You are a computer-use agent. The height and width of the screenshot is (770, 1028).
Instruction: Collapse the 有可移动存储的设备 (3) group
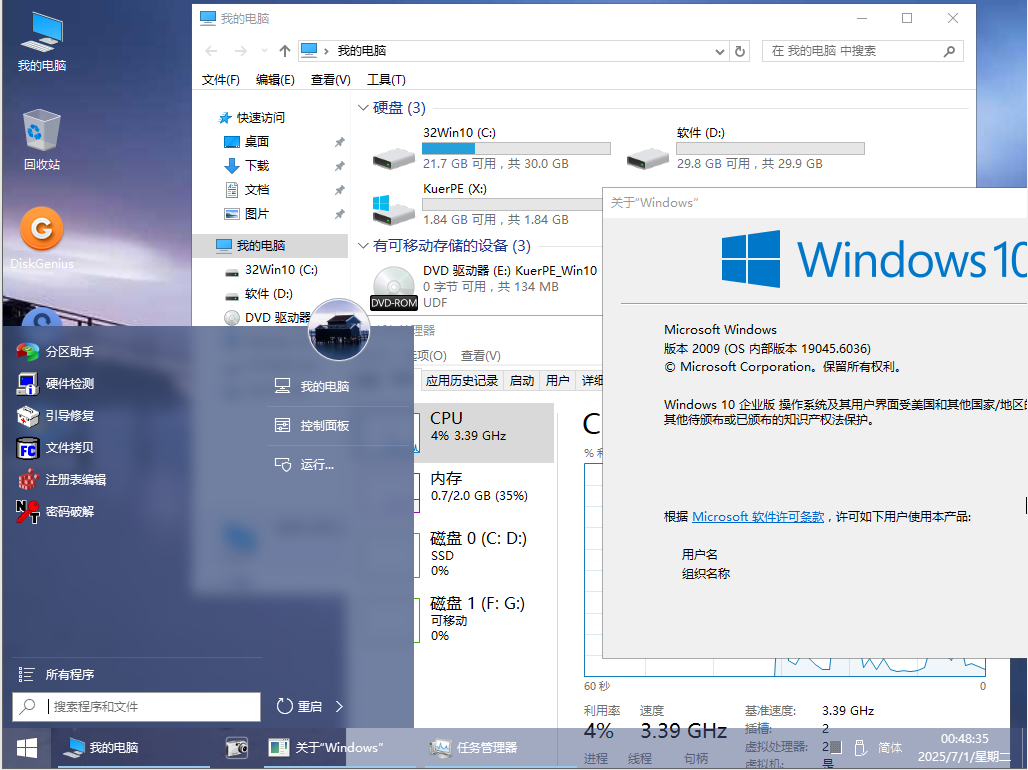coord(363,246)
